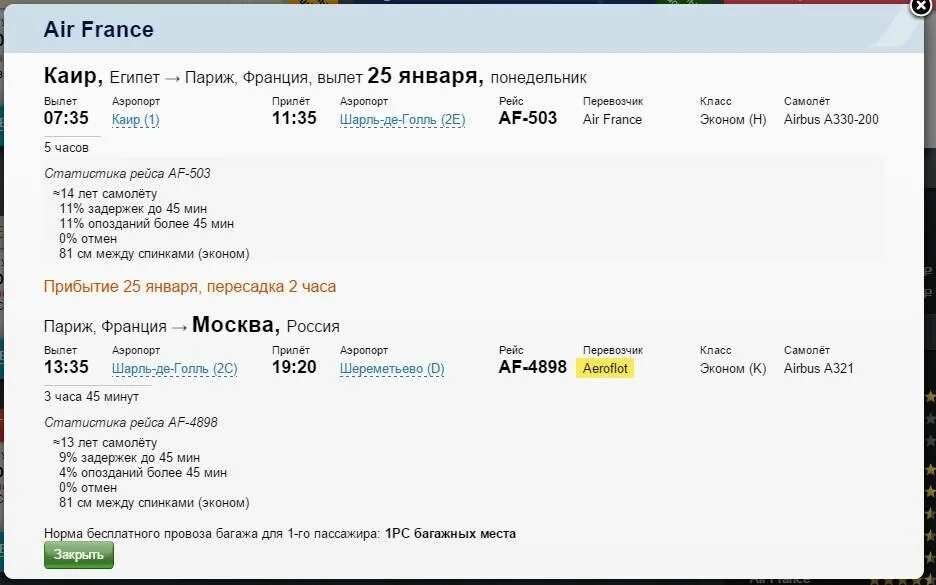Click the Airbus A321 aircraft label
Image resolution: width=936 pixels, height=585 pixels.
pyautogui.click(x=818, y=368)
